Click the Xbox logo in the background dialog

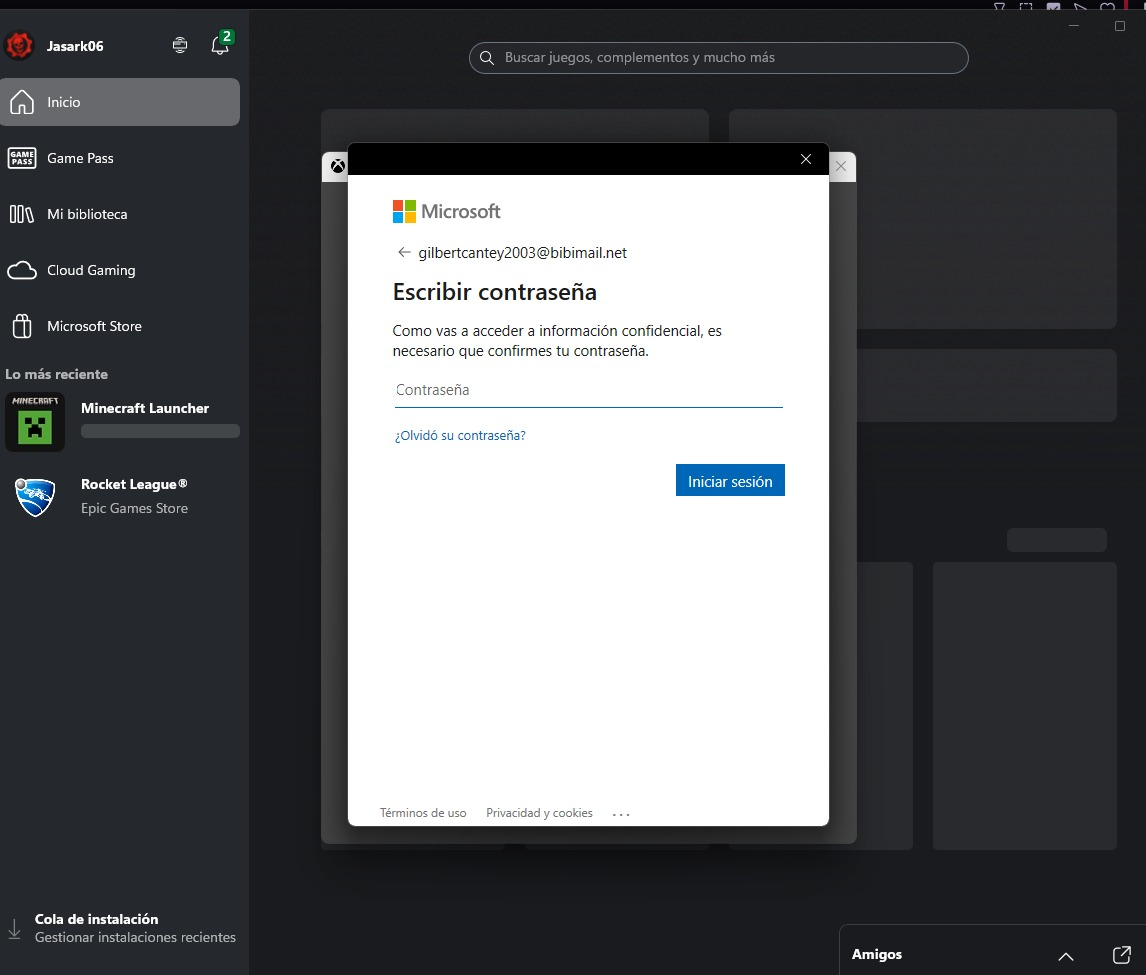tap(338, 166)
